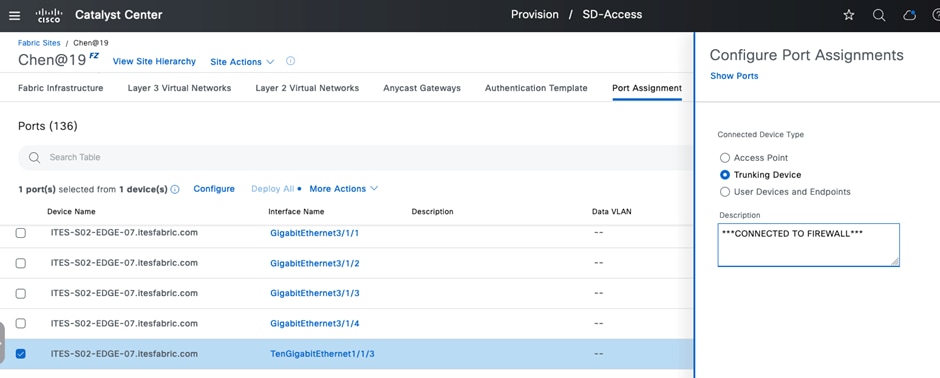Click the Description column header
The width and height of the screenshot is (940, 378).
click(432, 211)
